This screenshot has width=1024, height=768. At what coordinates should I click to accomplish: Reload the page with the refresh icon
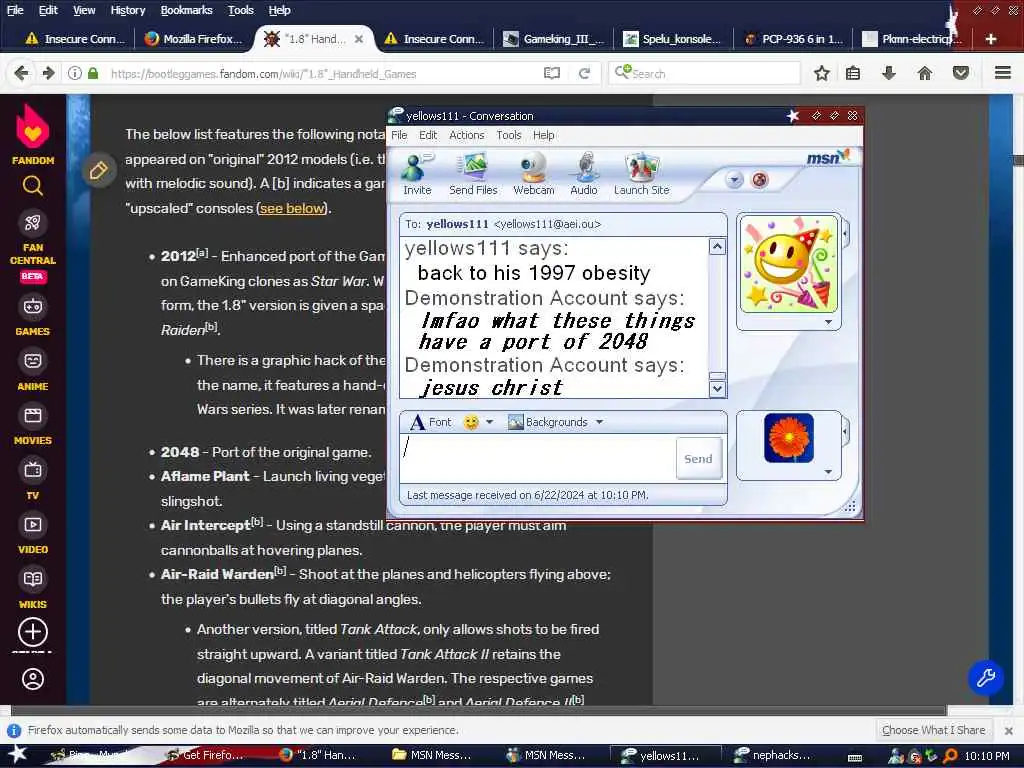(x=584, y=73)
